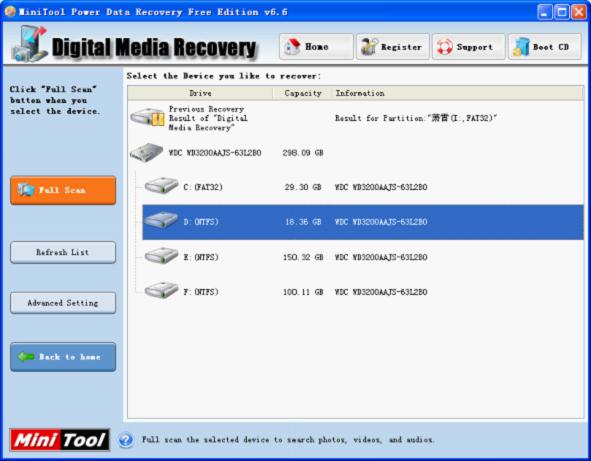Click the Refresh List button
Screen dimensions: 591x461
tap(63, 252)
